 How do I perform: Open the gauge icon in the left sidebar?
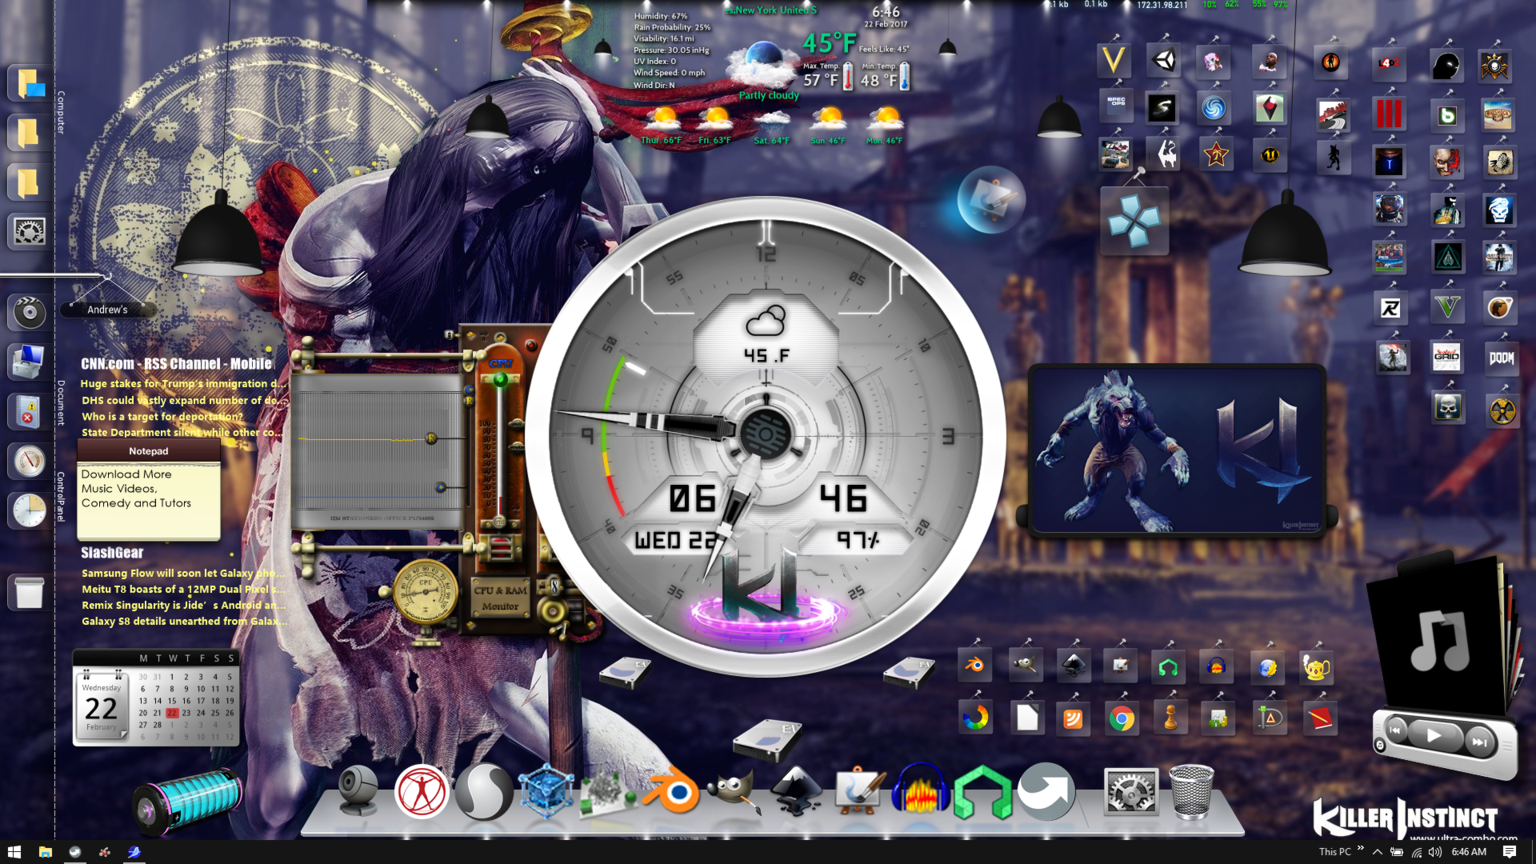point(28,461)
